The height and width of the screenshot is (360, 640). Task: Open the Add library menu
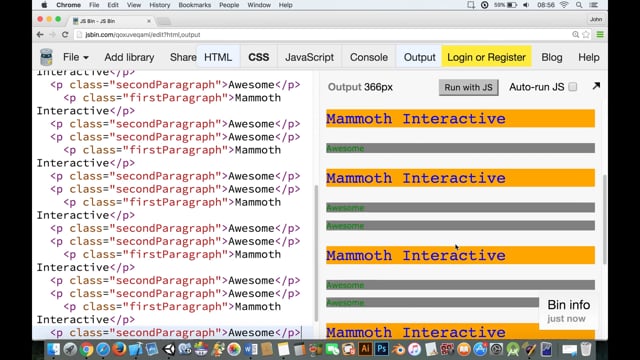(x=129, y=57)
